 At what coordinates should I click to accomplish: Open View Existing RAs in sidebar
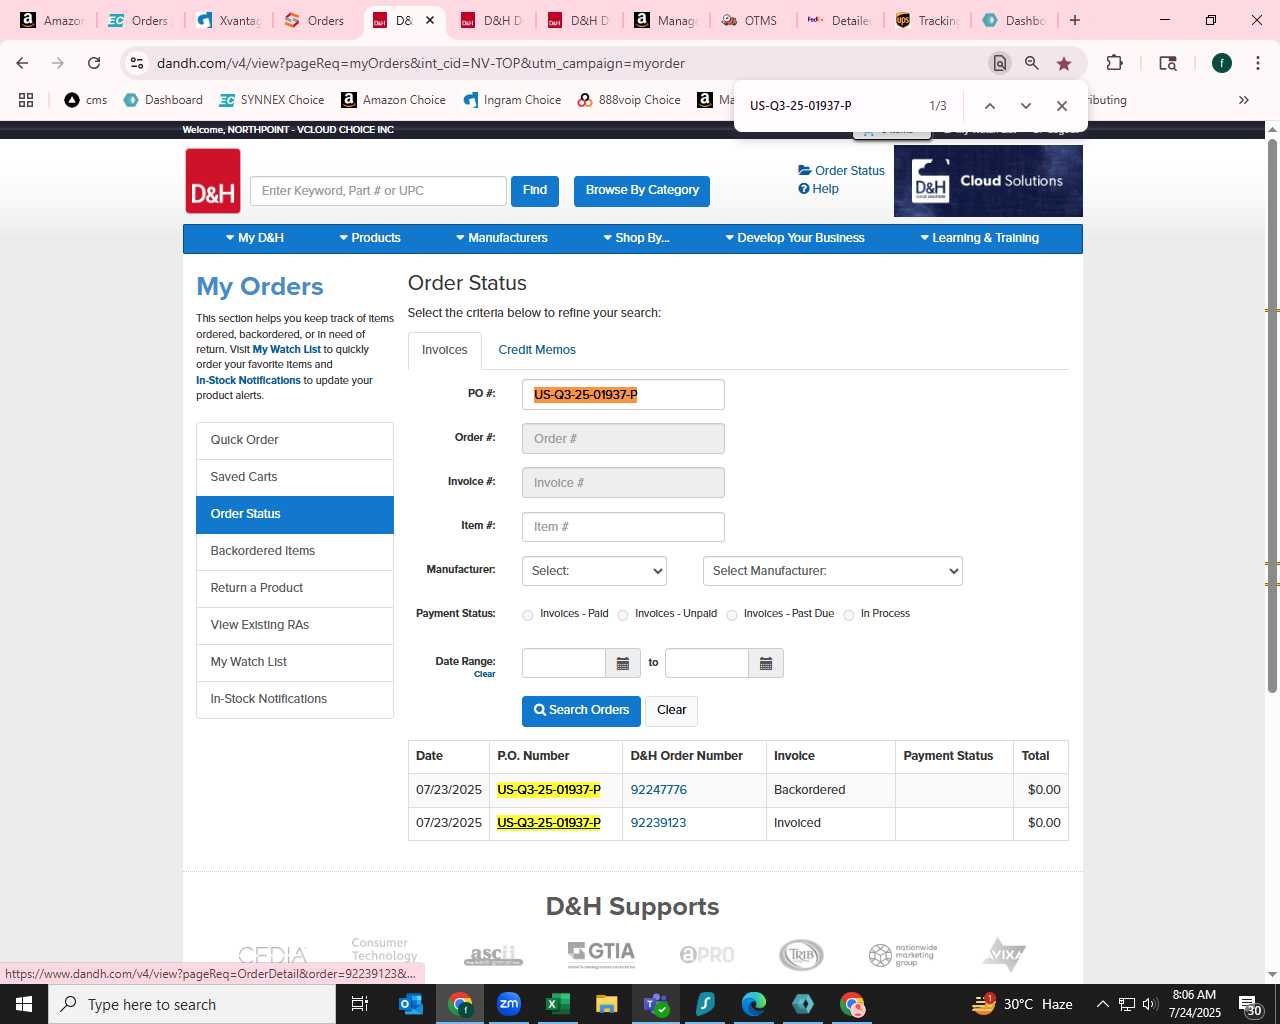[295, 625]
